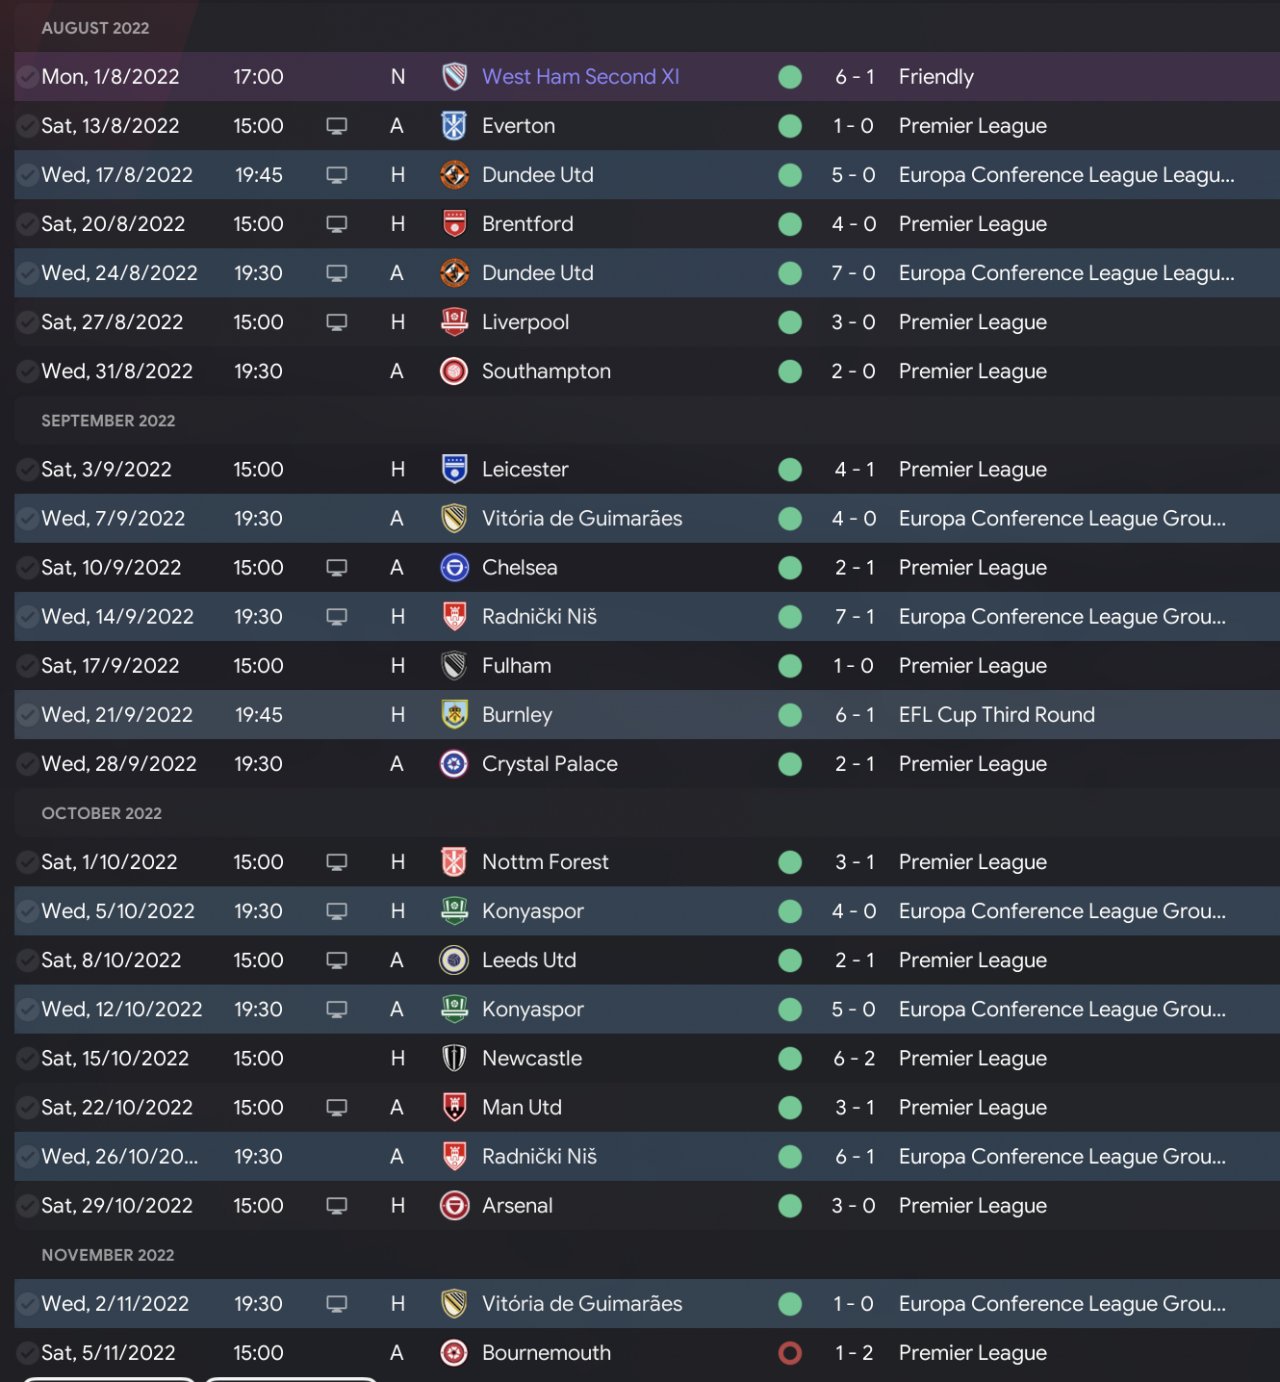Click the TV broadcast icon for Man Utd fixture
The width and height of the screenshot is (1280, 1382).
coord(337,1108)
